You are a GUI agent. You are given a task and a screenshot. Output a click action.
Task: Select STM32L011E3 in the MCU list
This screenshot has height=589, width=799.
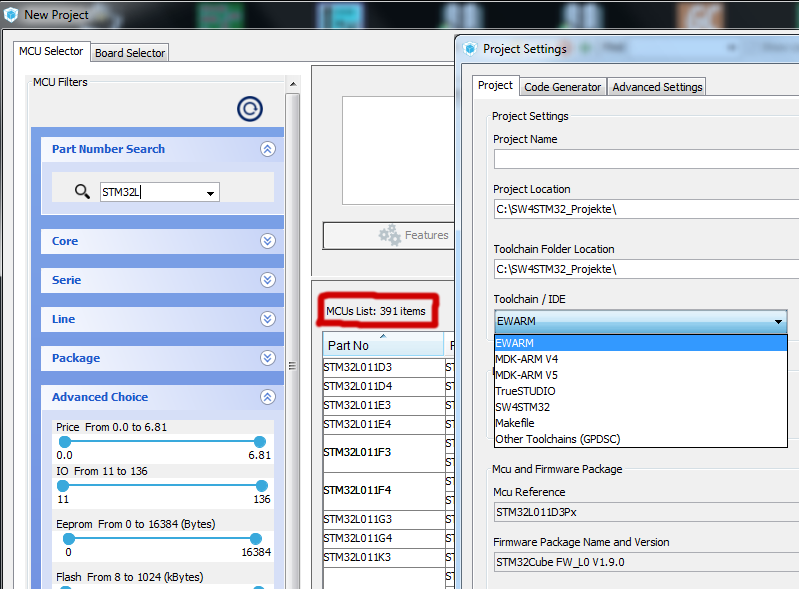(384, 406)
